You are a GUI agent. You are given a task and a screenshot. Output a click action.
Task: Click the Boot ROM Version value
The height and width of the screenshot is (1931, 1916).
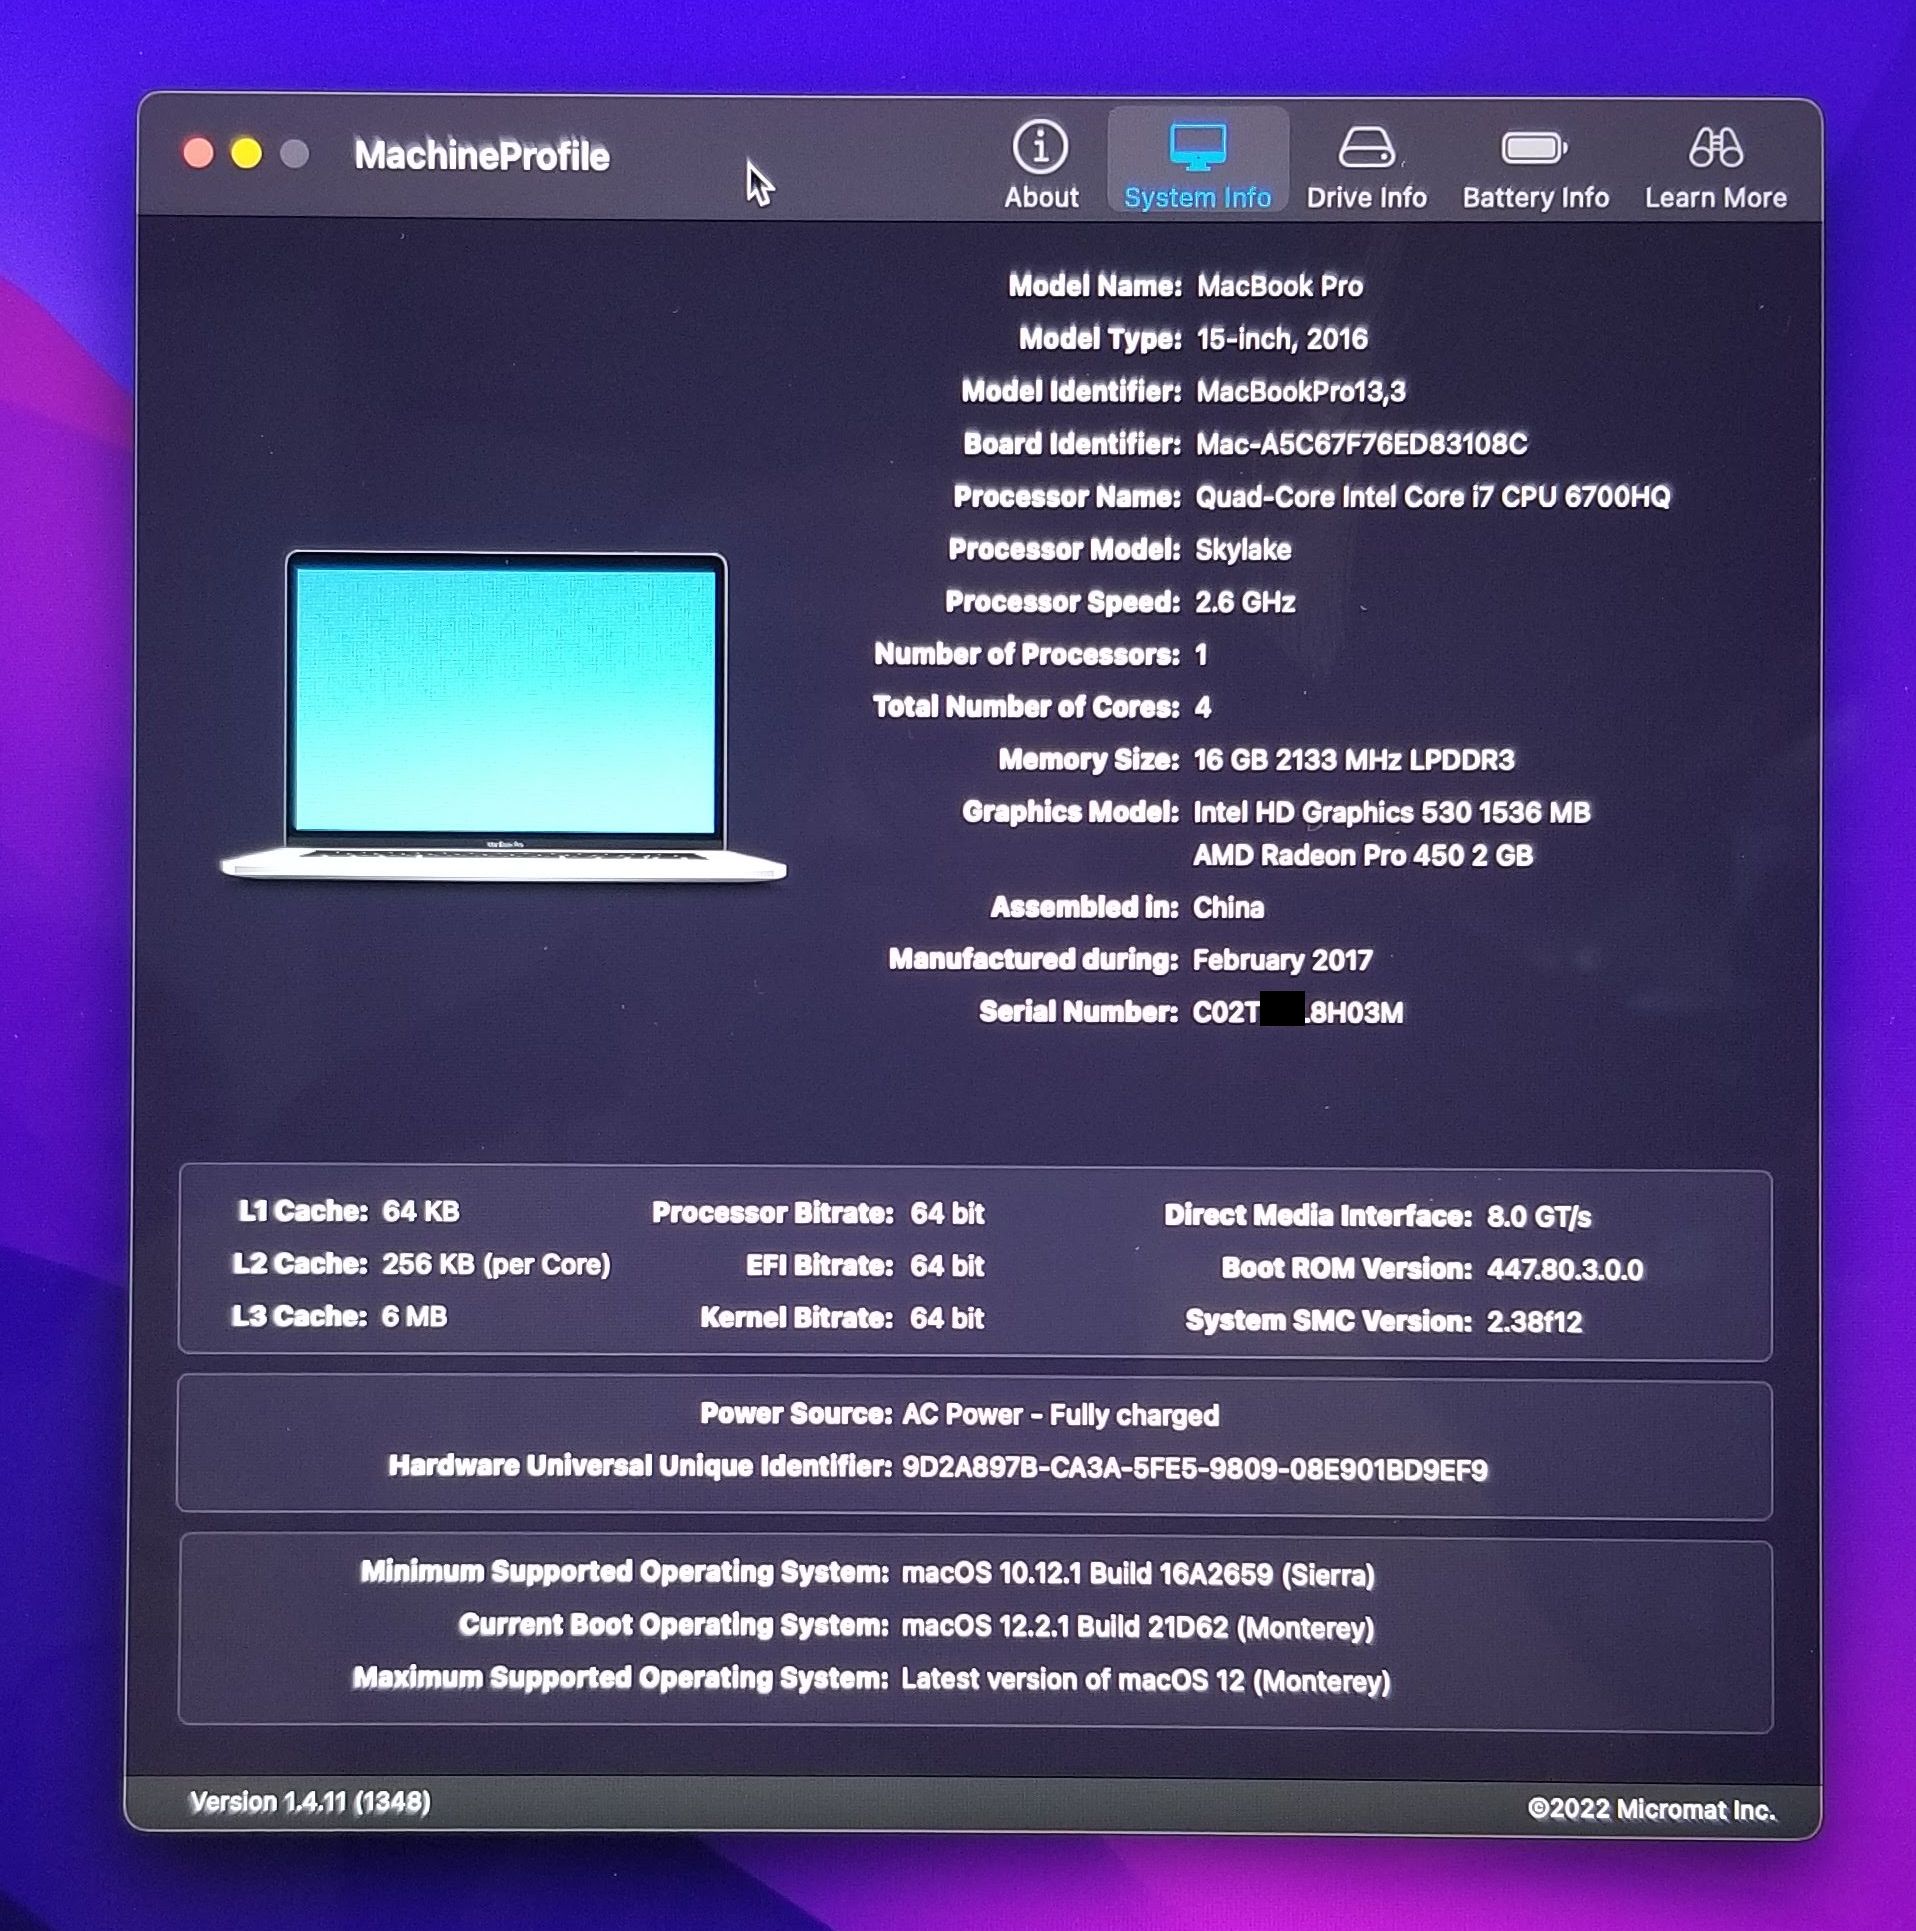pyautogui.click(x=1564, y=1269)
